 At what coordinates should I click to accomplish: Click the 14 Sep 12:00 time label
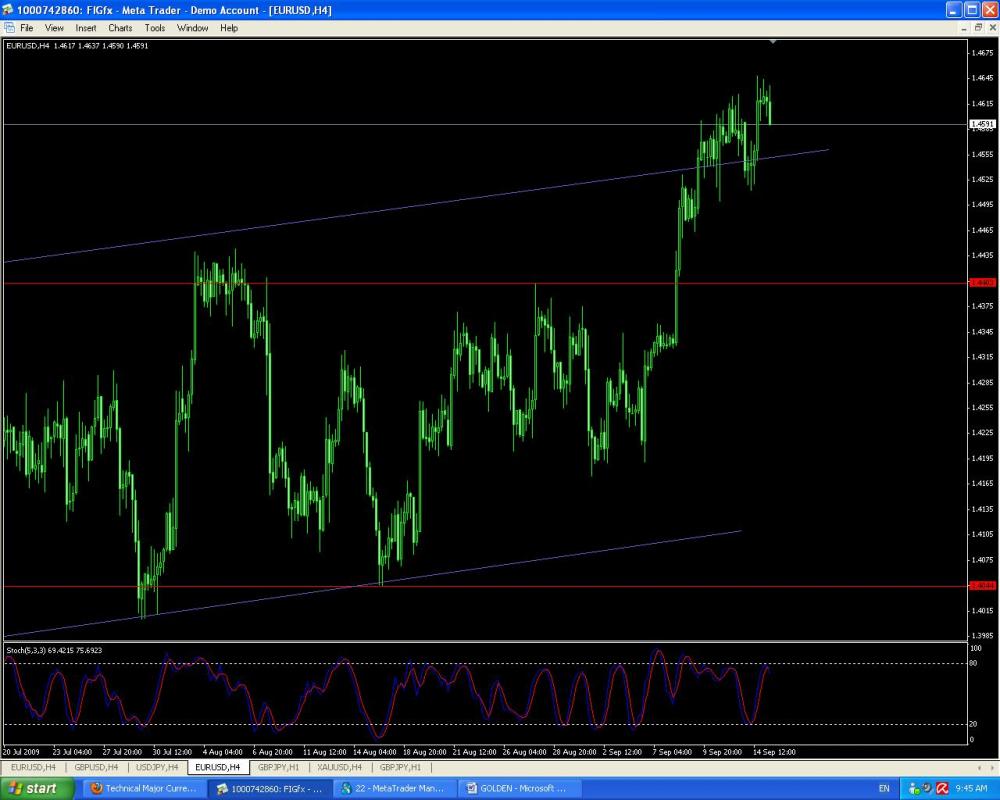[774, 752]
